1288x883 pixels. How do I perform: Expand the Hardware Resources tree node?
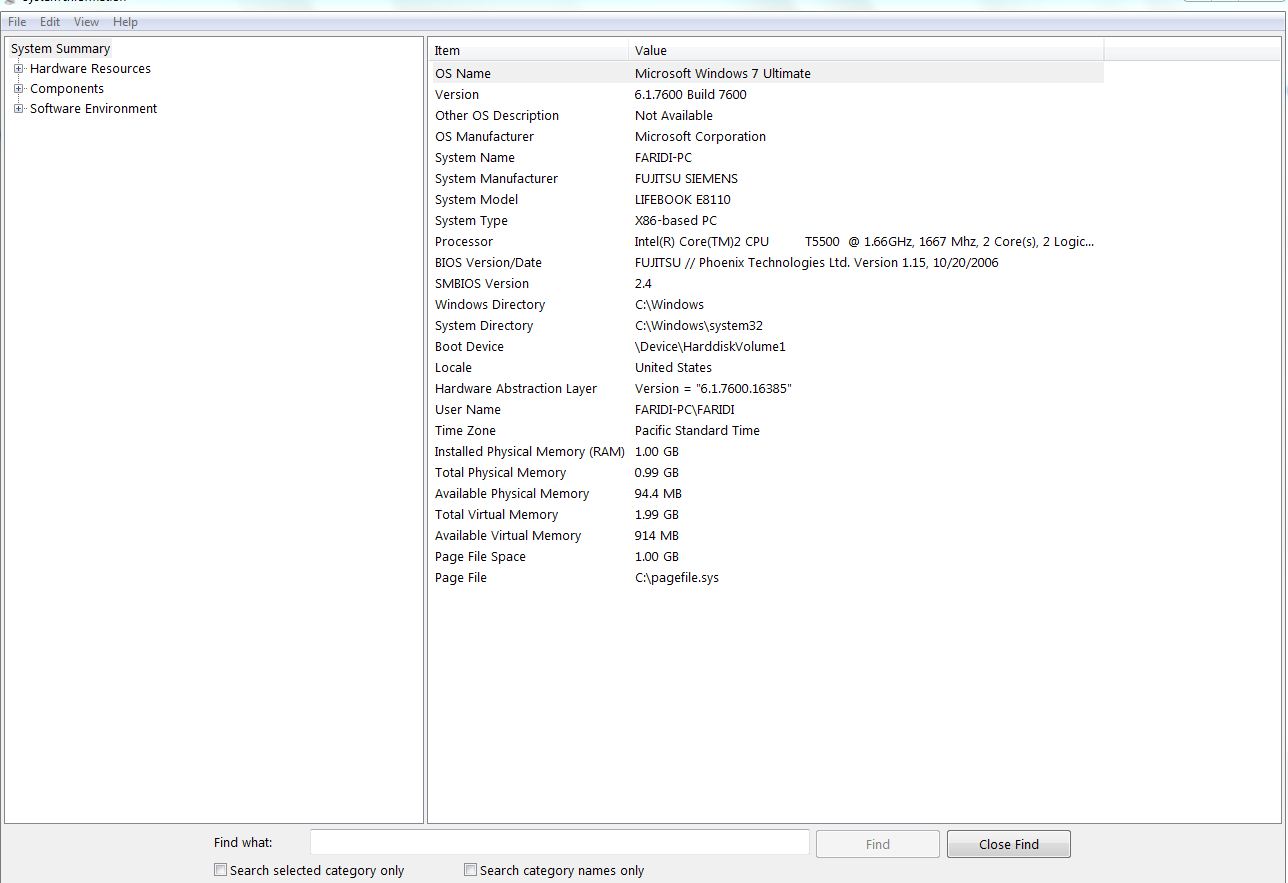pyautogui.click(x=18, y=68)
